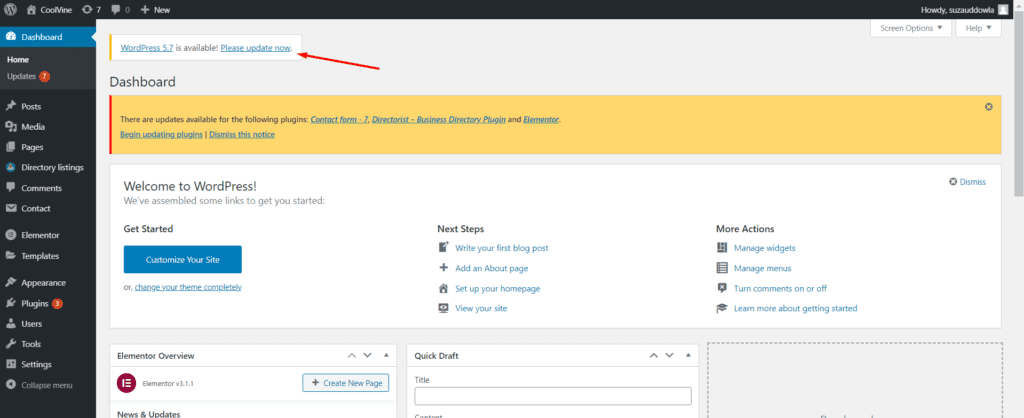Move Quick Draft widget up
The width and height of the screenshot is (1024, 418).
click(654, 355)
